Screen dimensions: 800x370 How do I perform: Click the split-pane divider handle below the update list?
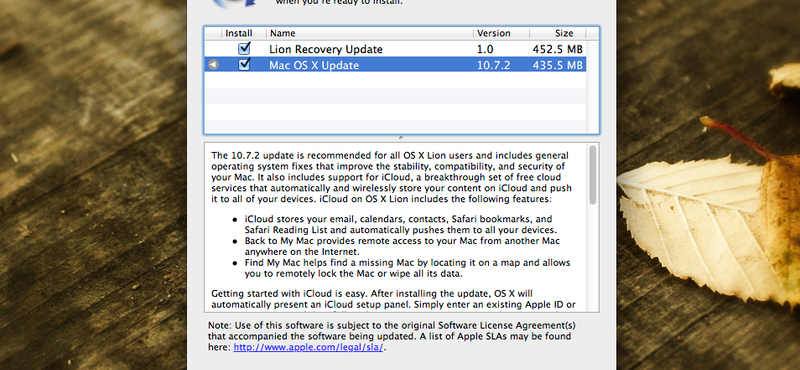(x=401, y=137)
